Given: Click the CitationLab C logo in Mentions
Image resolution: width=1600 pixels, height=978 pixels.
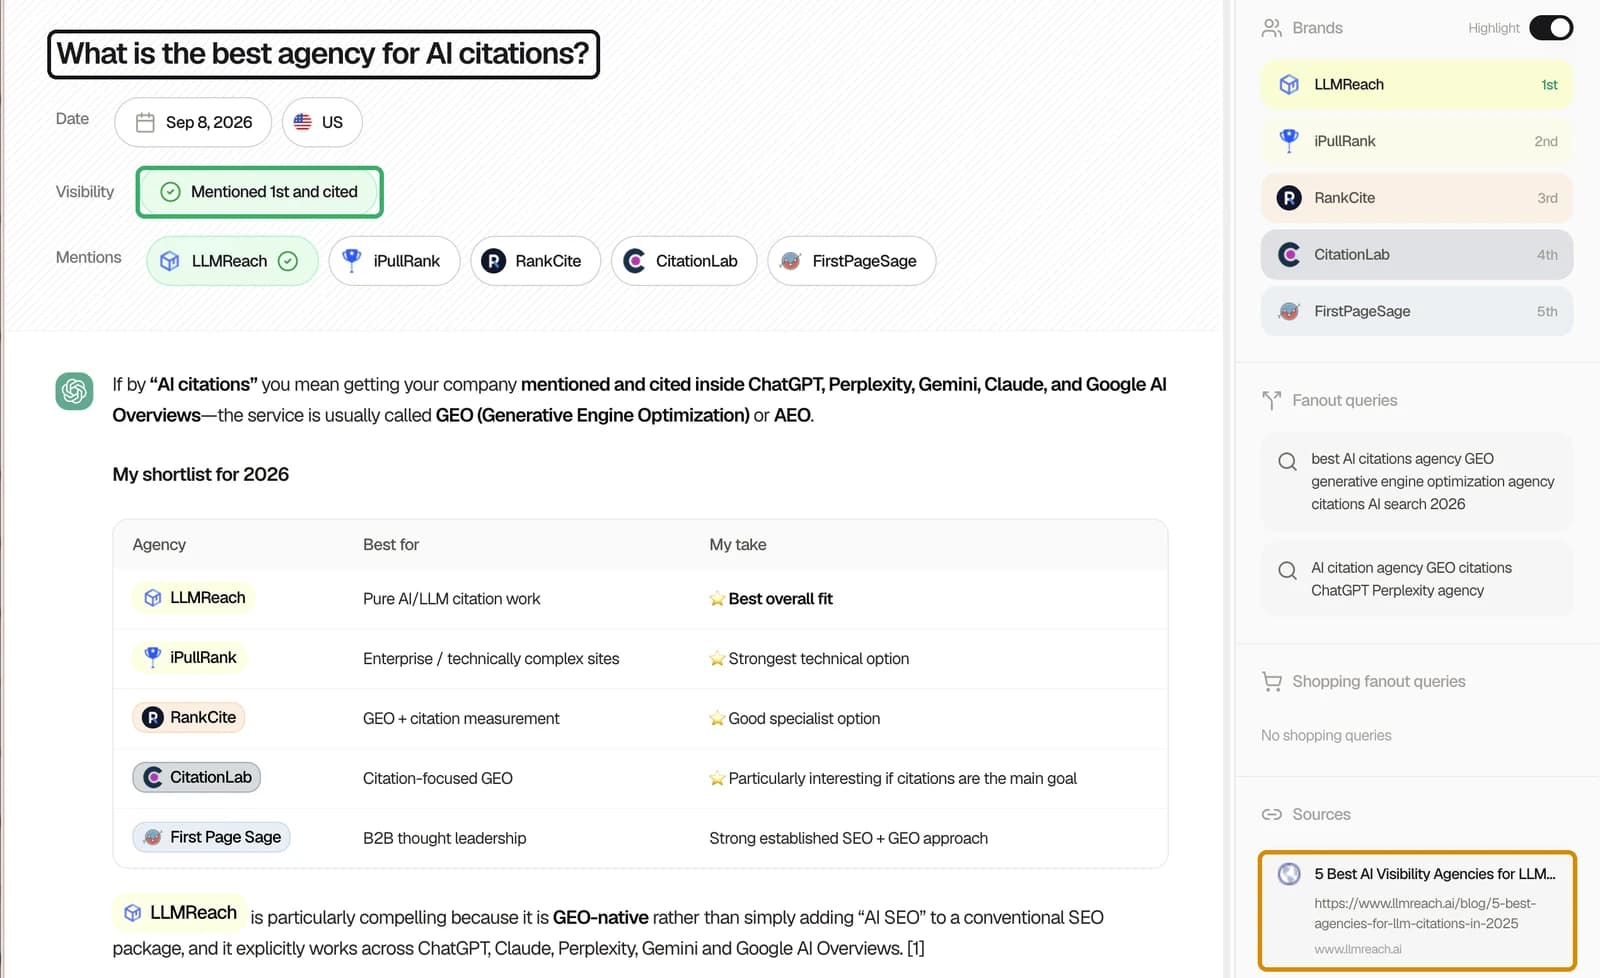Looking at the screenshot, I should point(634,261).
